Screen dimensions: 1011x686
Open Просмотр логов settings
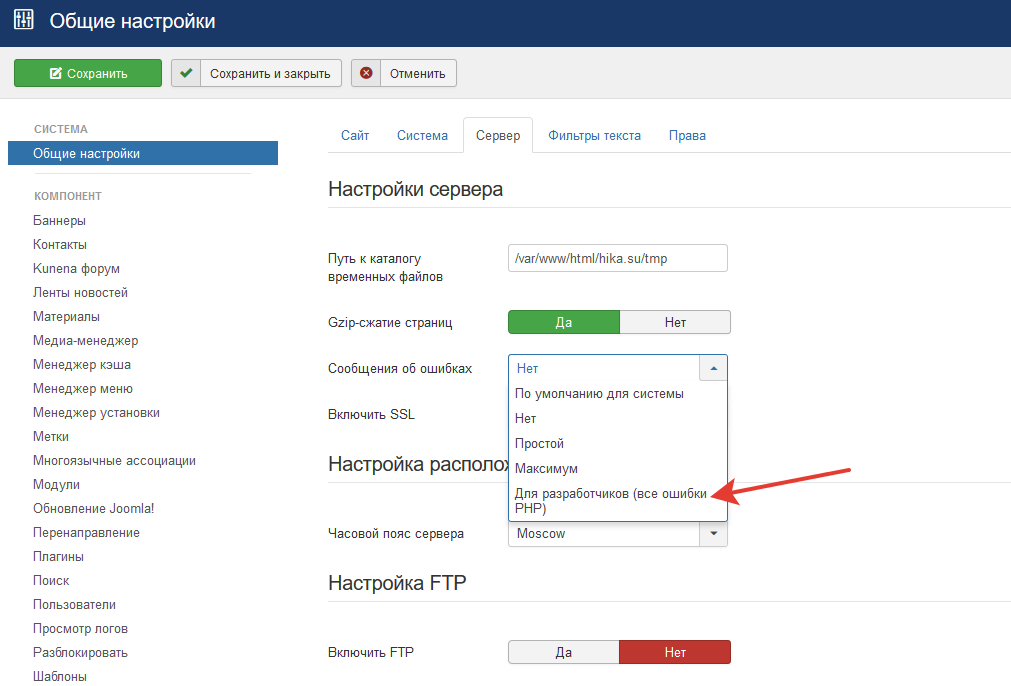[x=80, y=629]
